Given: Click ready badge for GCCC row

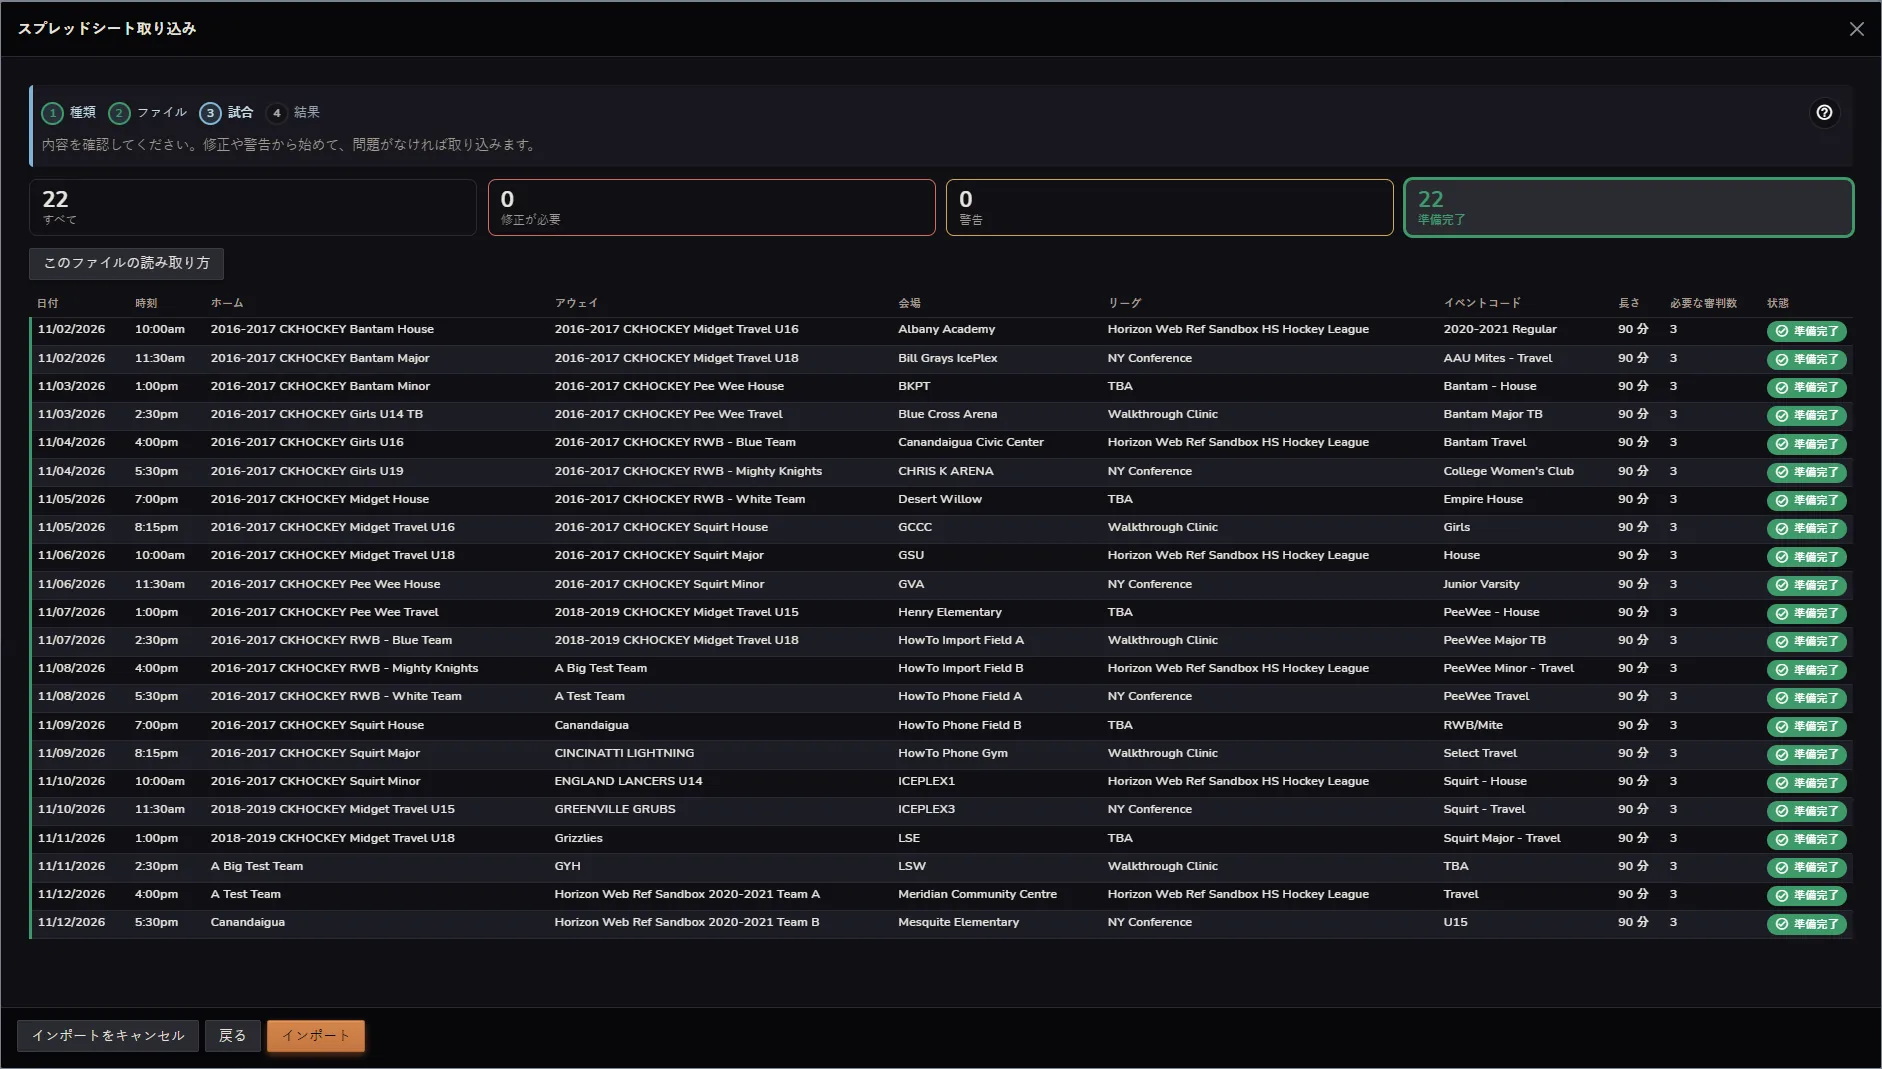Looking at the screenshot, I should point(1806,528).
